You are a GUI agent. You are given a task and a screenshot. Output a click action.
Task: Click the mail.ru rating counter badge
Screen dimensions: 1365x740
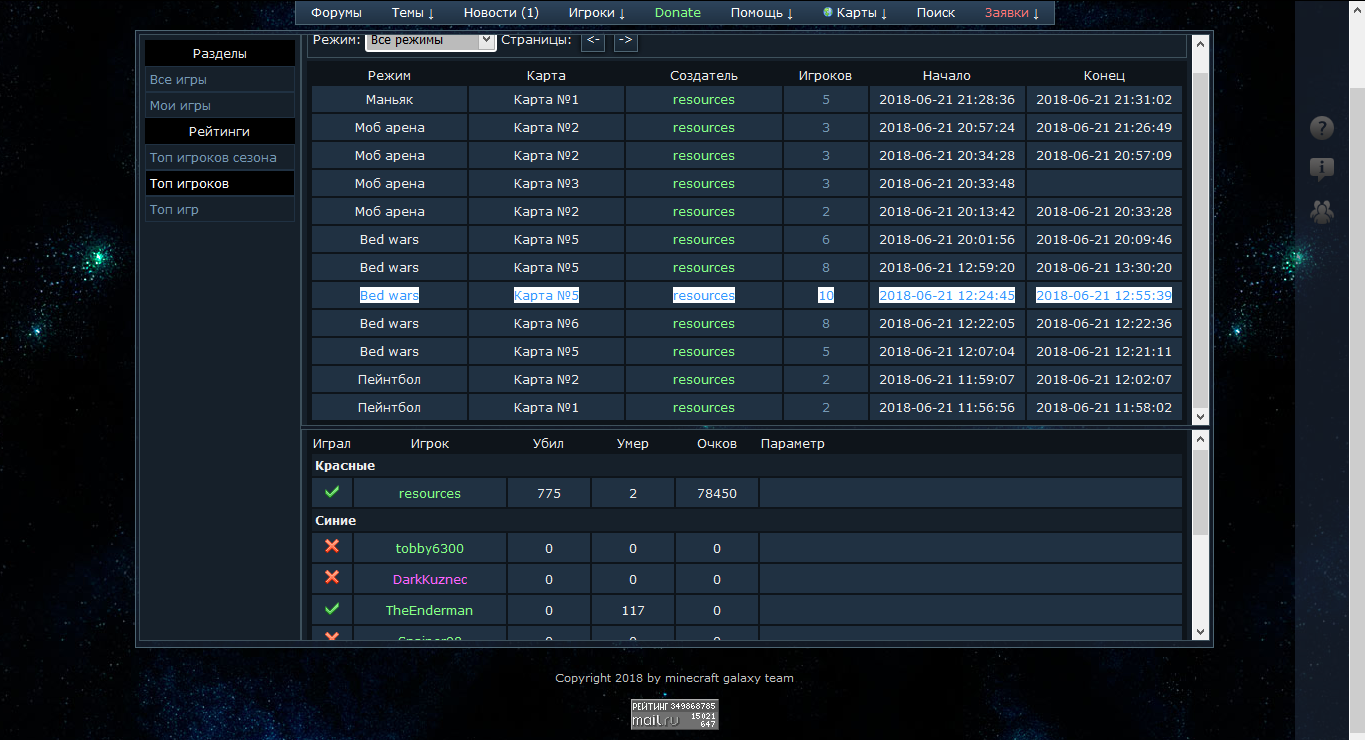point(674,713)
